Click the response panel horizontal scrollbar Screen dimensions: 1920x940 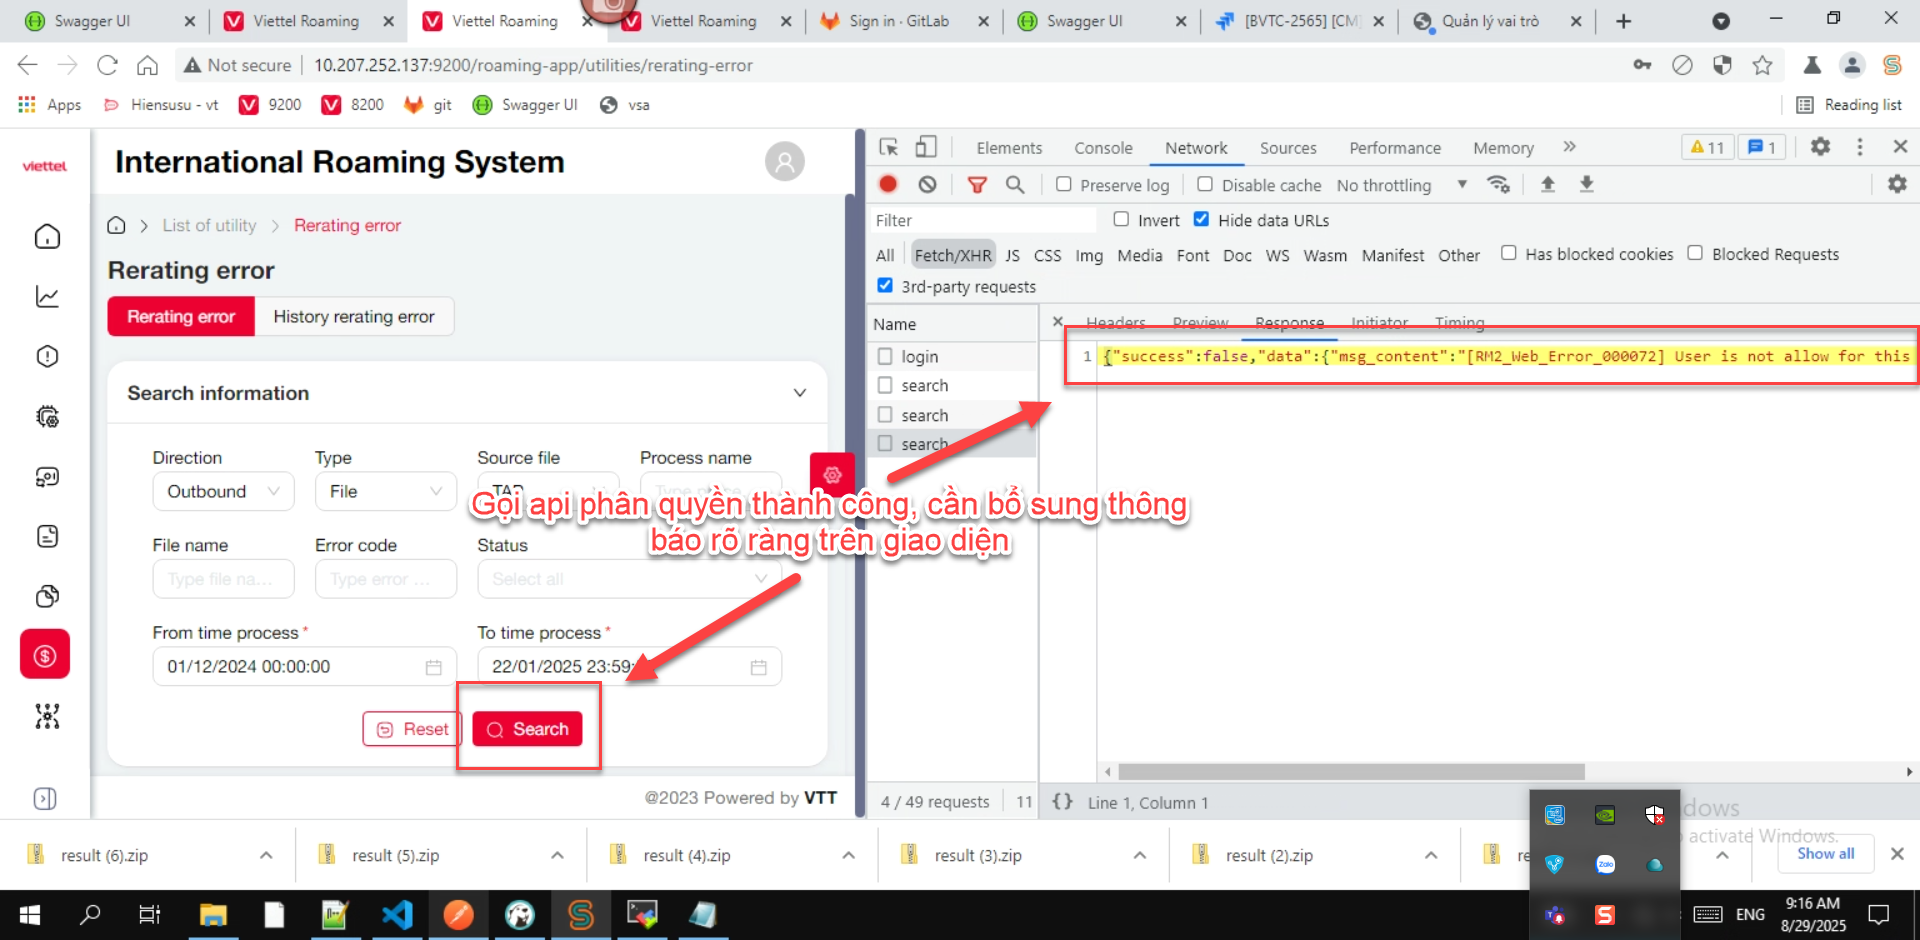pyautogui.click(x=1350, y=772)
